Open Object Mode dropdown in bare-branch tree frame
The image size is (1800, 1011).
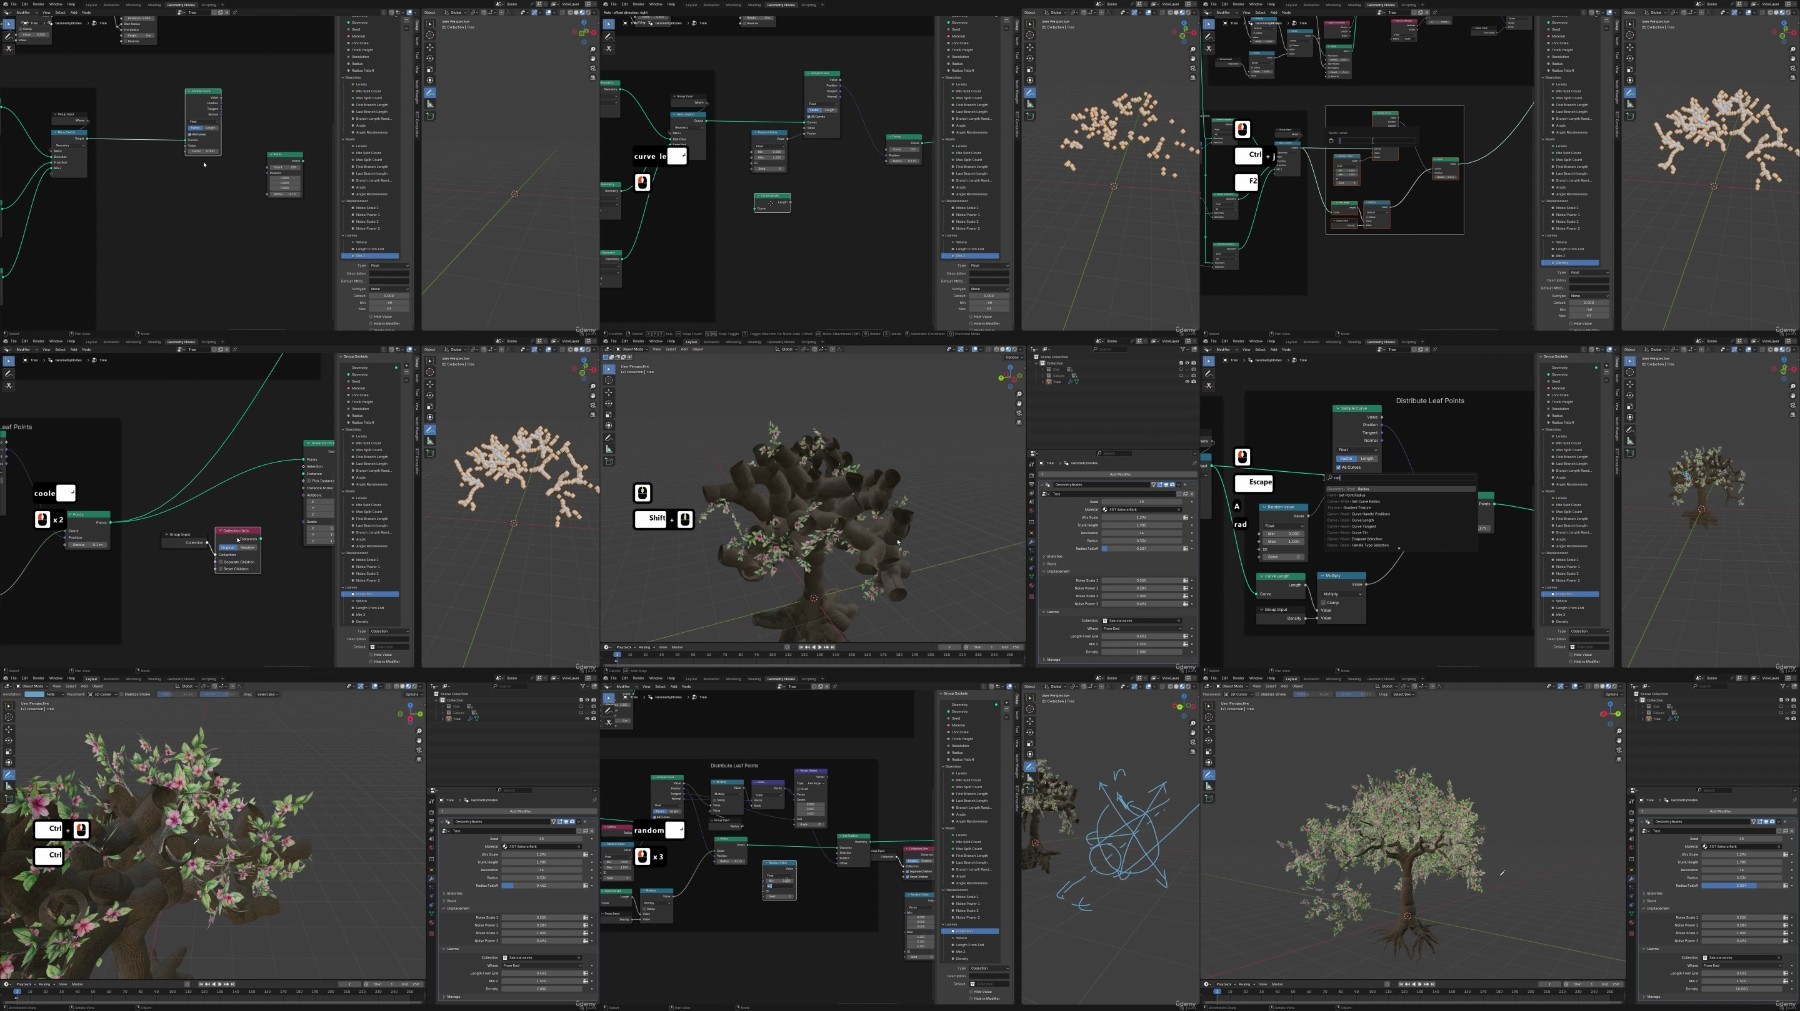[x=634, y=349]
